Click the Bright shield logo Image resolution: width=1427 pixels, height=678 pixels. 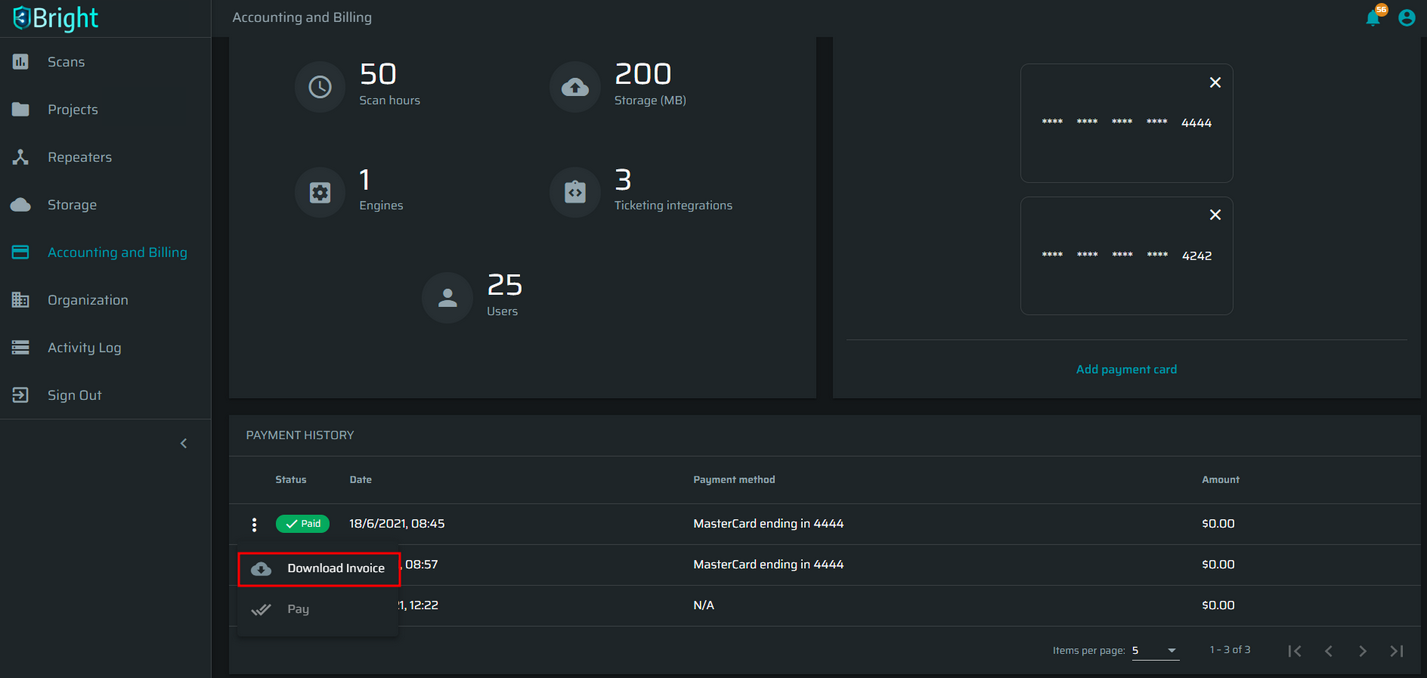[21, 18]
